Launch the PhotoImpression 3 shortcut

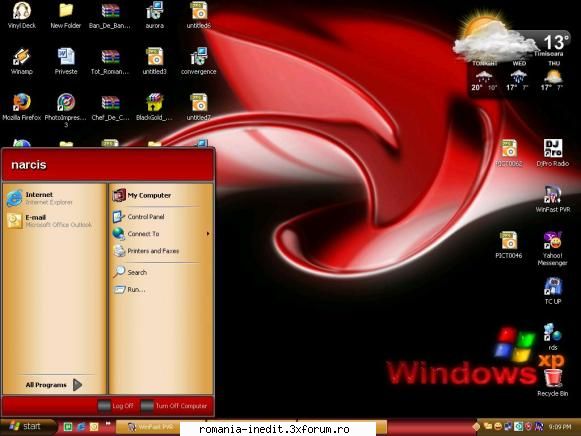click(x=66, y=110)
